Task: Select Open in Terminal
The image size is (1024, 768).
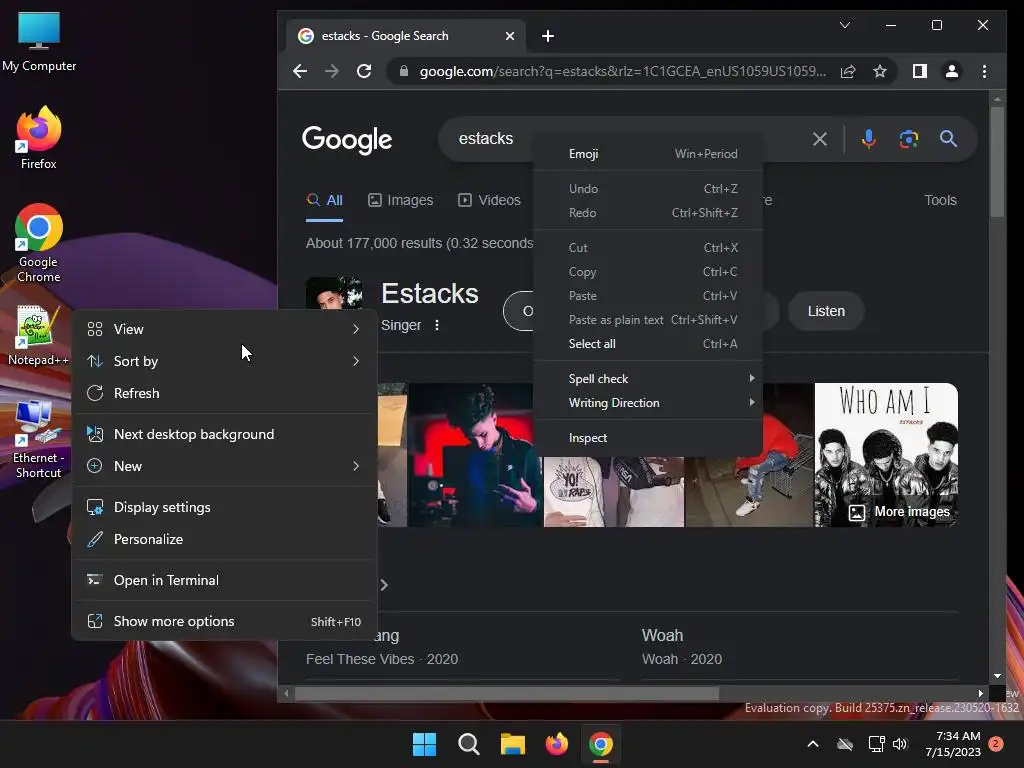Action: (x=224, y=581)
